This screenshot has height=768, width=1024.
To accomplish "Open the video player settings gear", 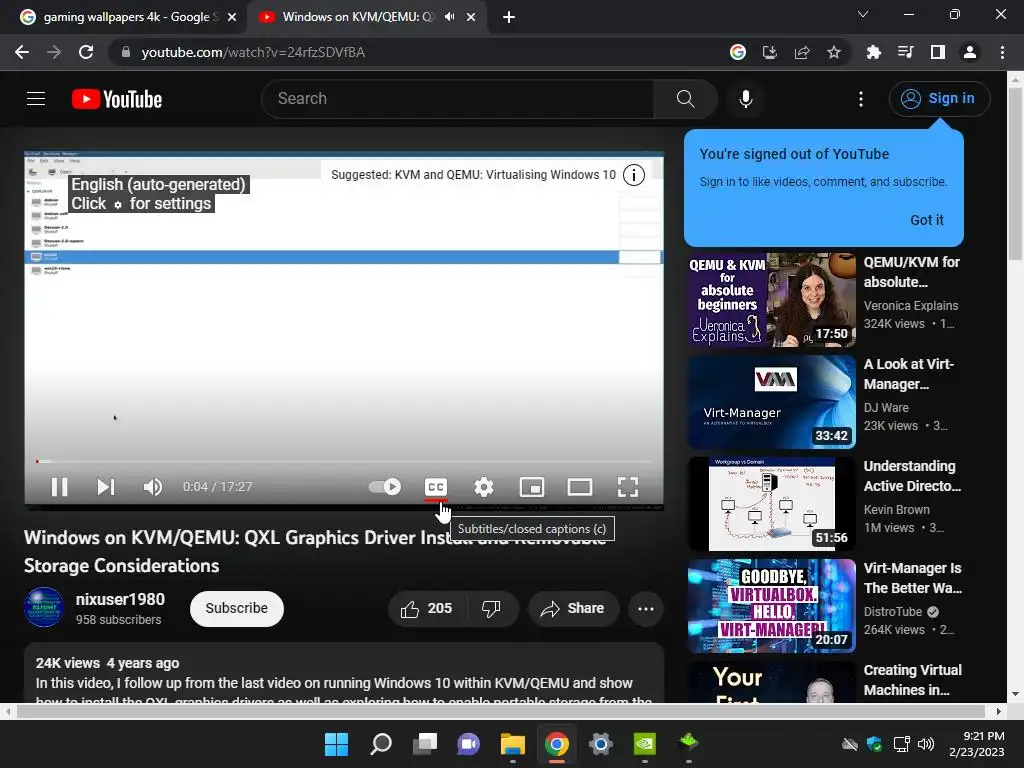I will (x=484, y=487).
